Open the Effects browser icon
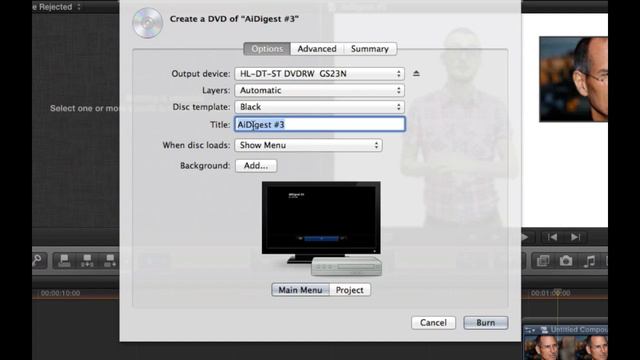The width and height of the screenshot is (640, 360). pyautogui.click(x=543, y=261)
